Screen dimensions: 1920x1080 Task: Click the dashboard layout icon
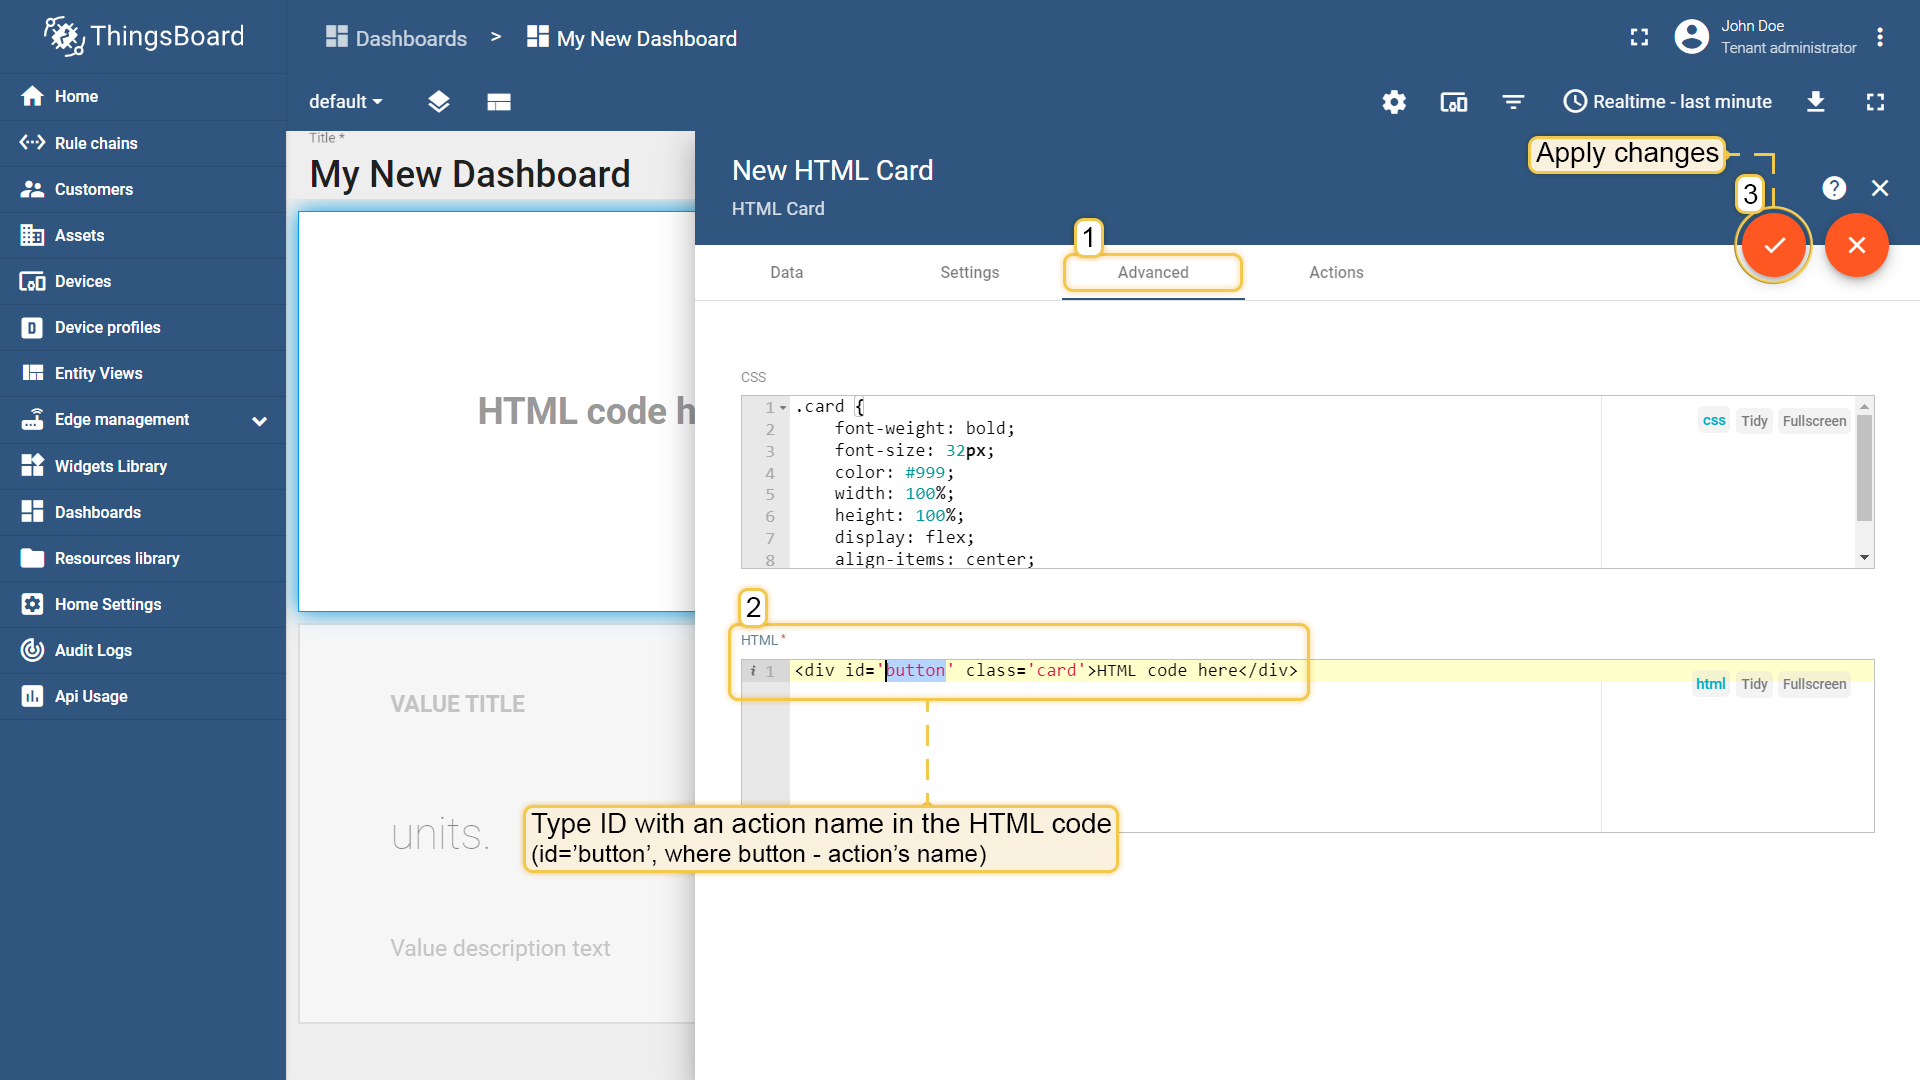point(499,102)
